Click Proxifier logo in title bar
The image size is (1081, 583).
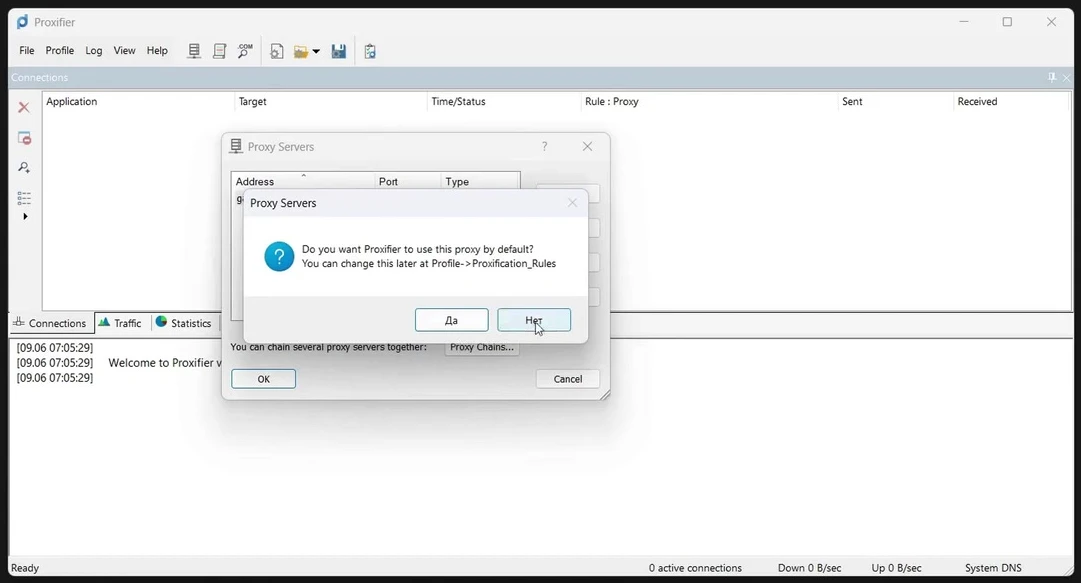click(23, 22)
